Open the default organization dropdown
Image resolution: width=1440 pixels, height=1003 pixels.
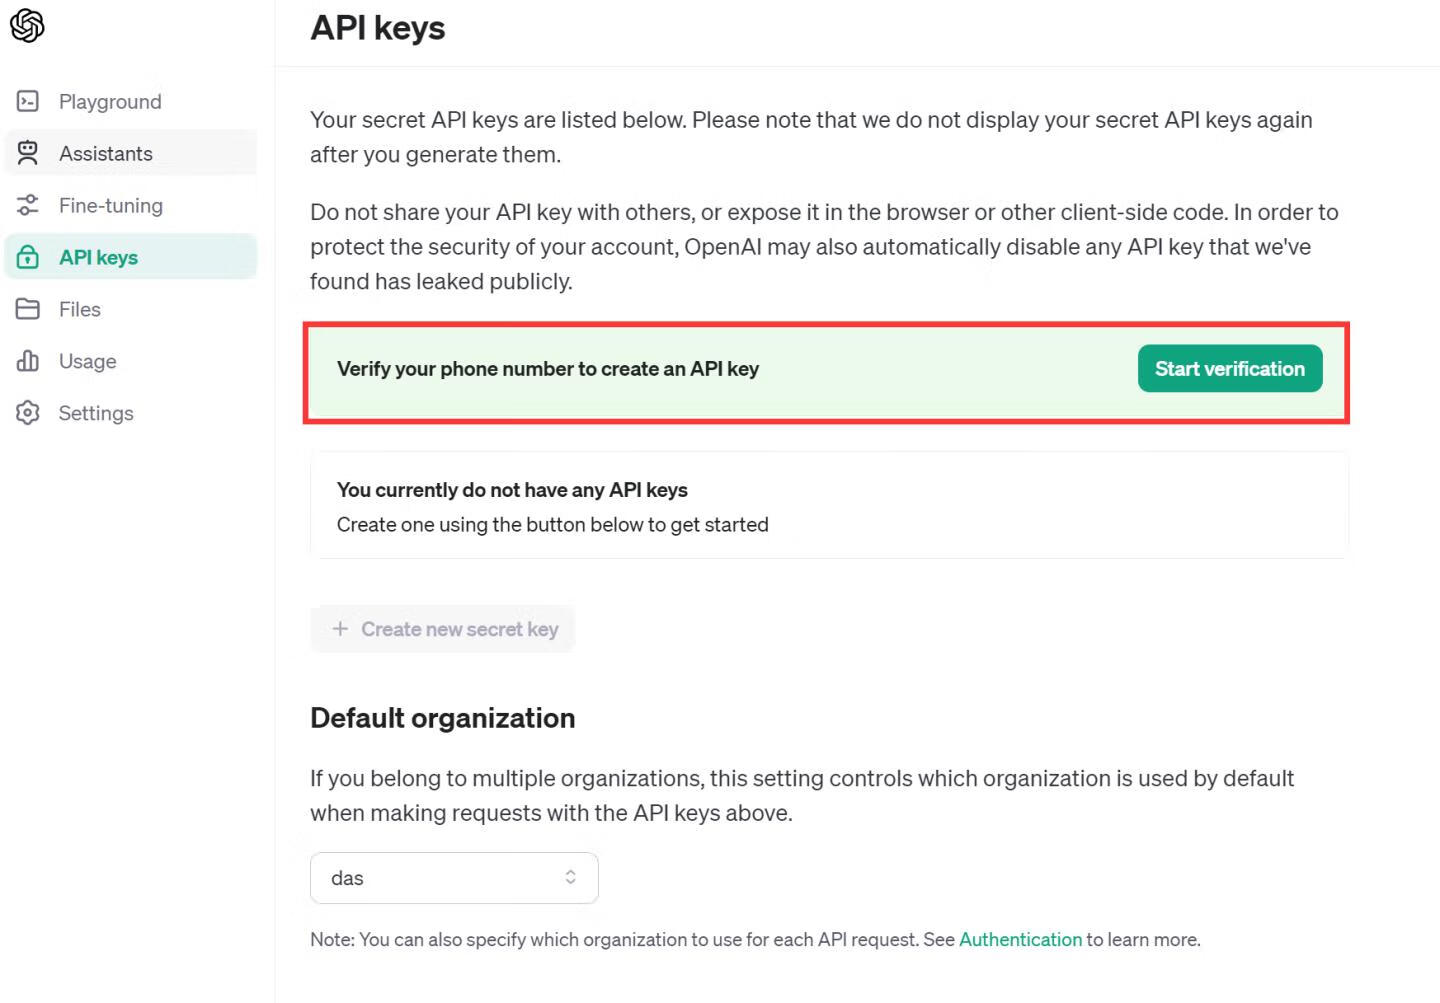tap(454, 878)
